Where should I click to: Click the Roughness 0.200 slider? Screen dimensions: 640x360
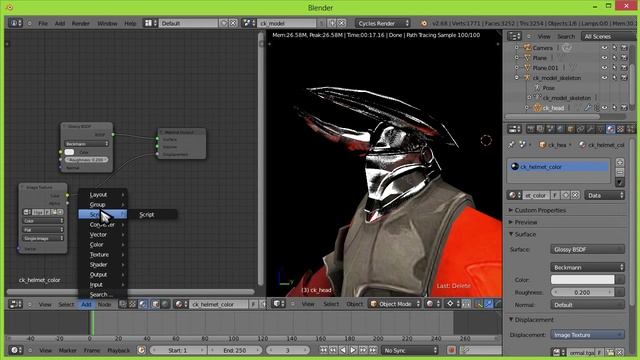pyautogui.click(x=582, y=292)
